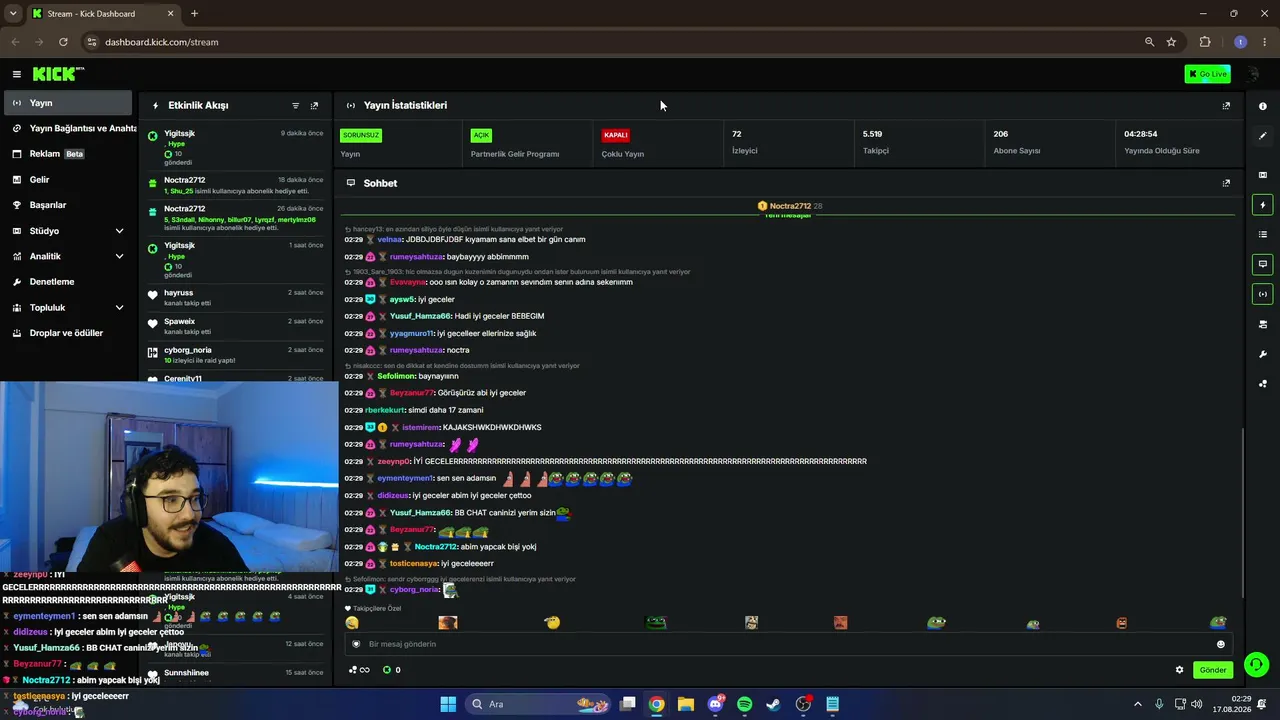The height and width of the screenshot is (720, 1280).
Task: Select the first yellow emote in emote row
Action: click(352, 622)
